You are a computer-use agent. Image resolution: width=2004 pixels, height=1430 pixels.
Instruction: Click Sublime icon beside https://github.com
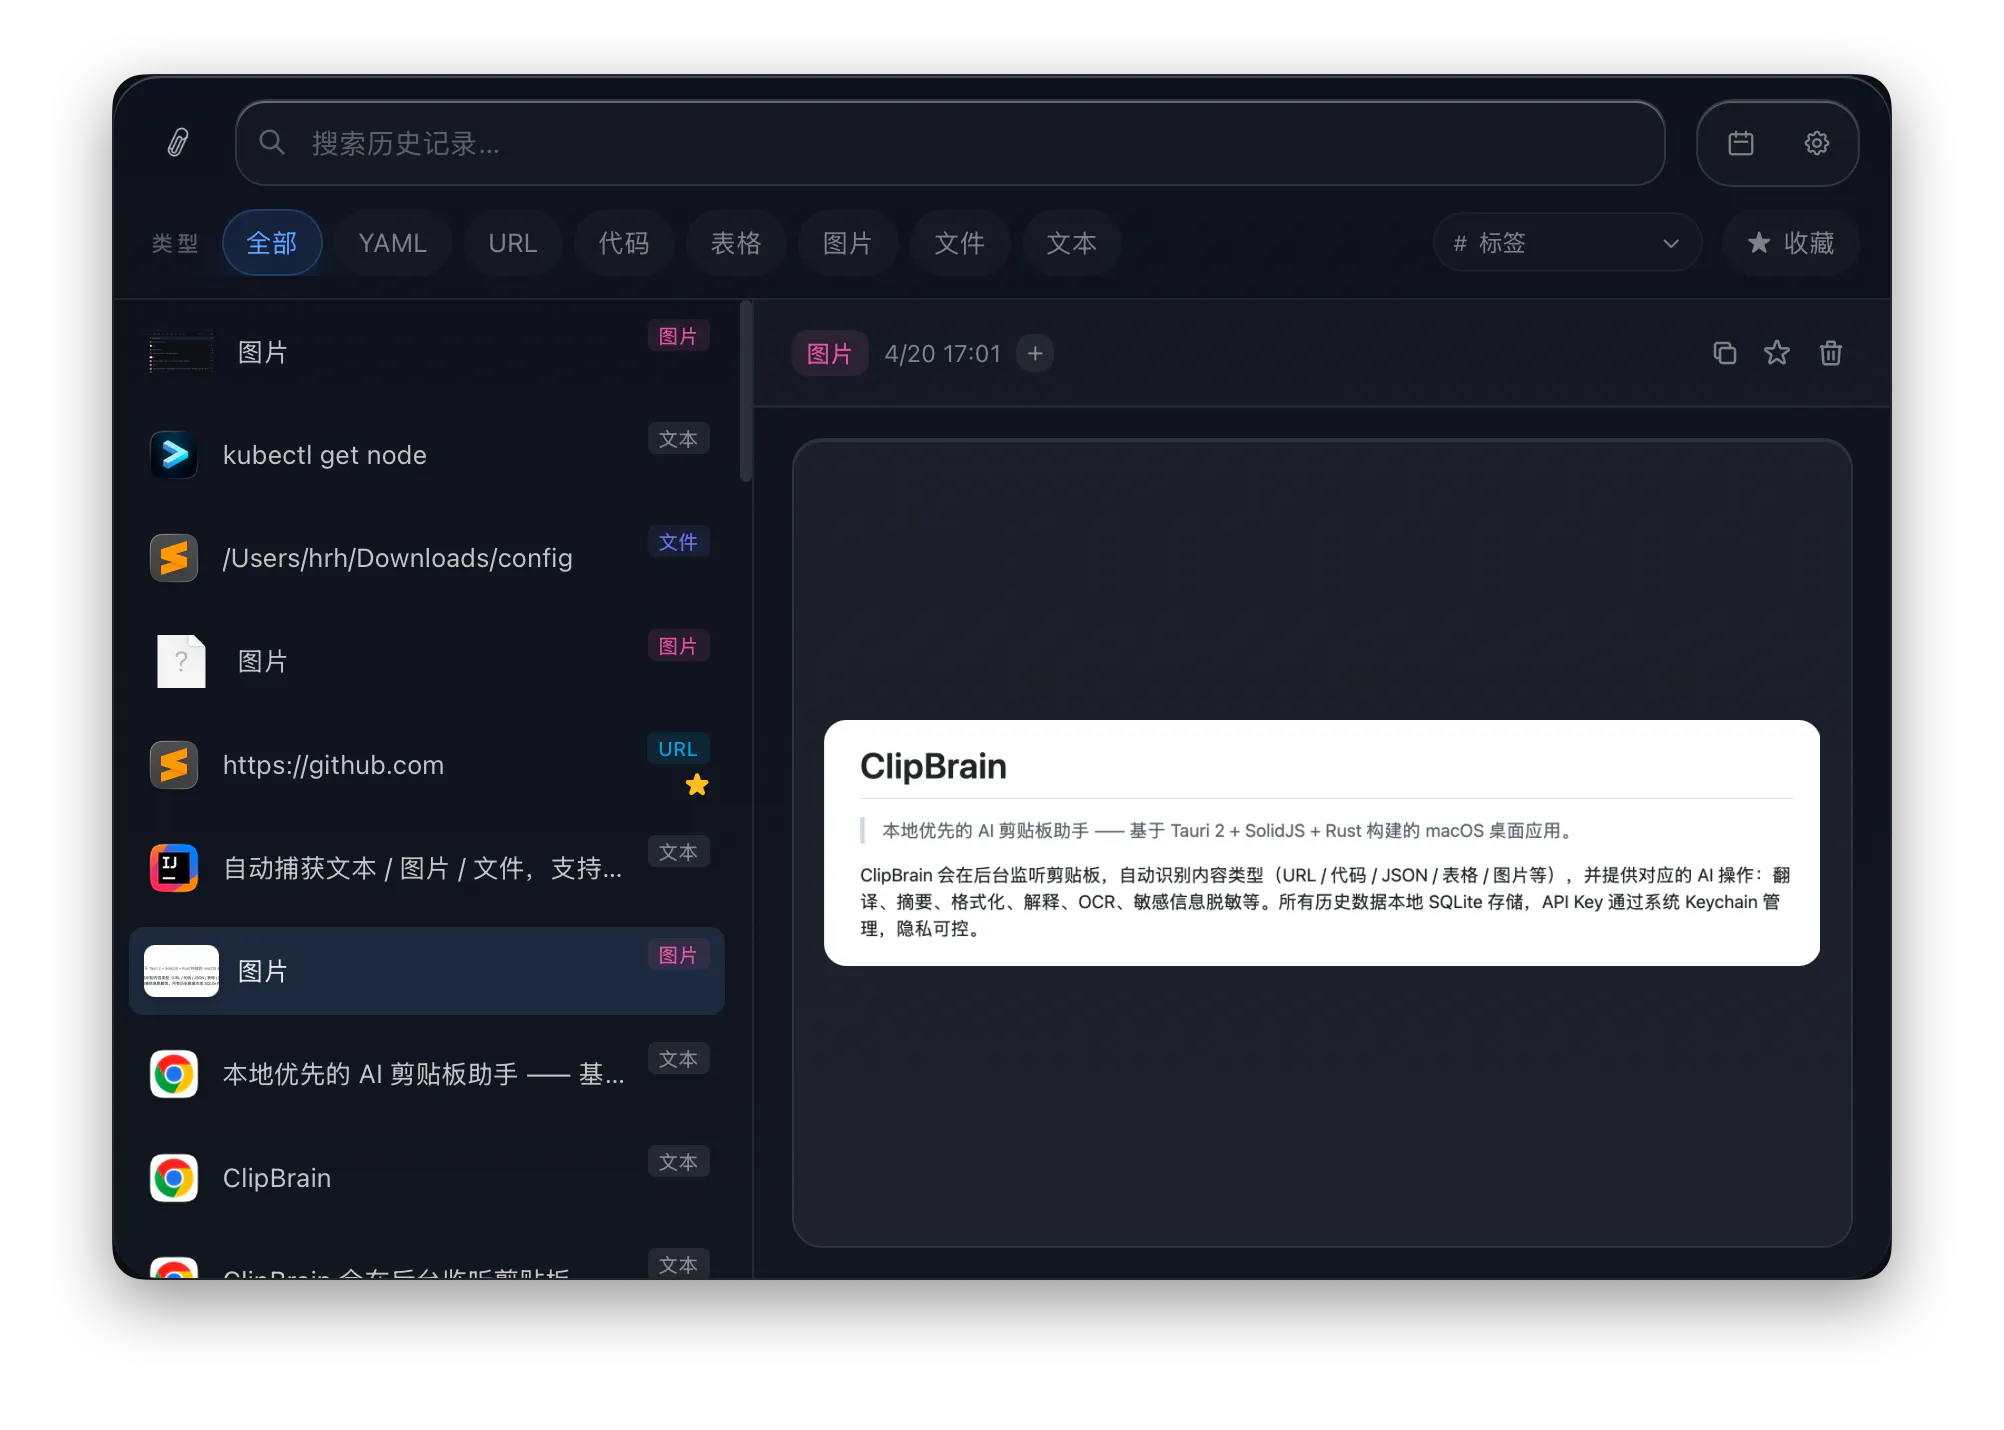tap(174, 765)
